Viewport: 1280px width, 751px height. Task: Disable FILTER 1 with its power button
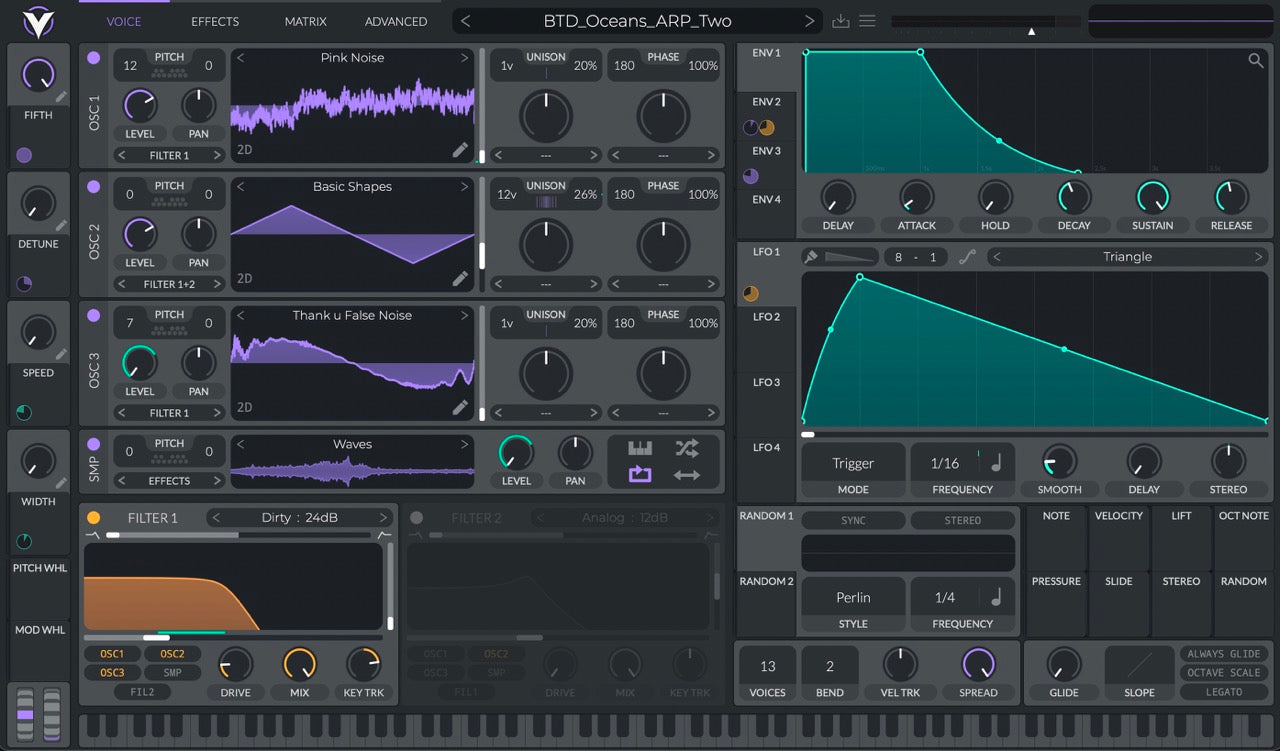point(94,518)
